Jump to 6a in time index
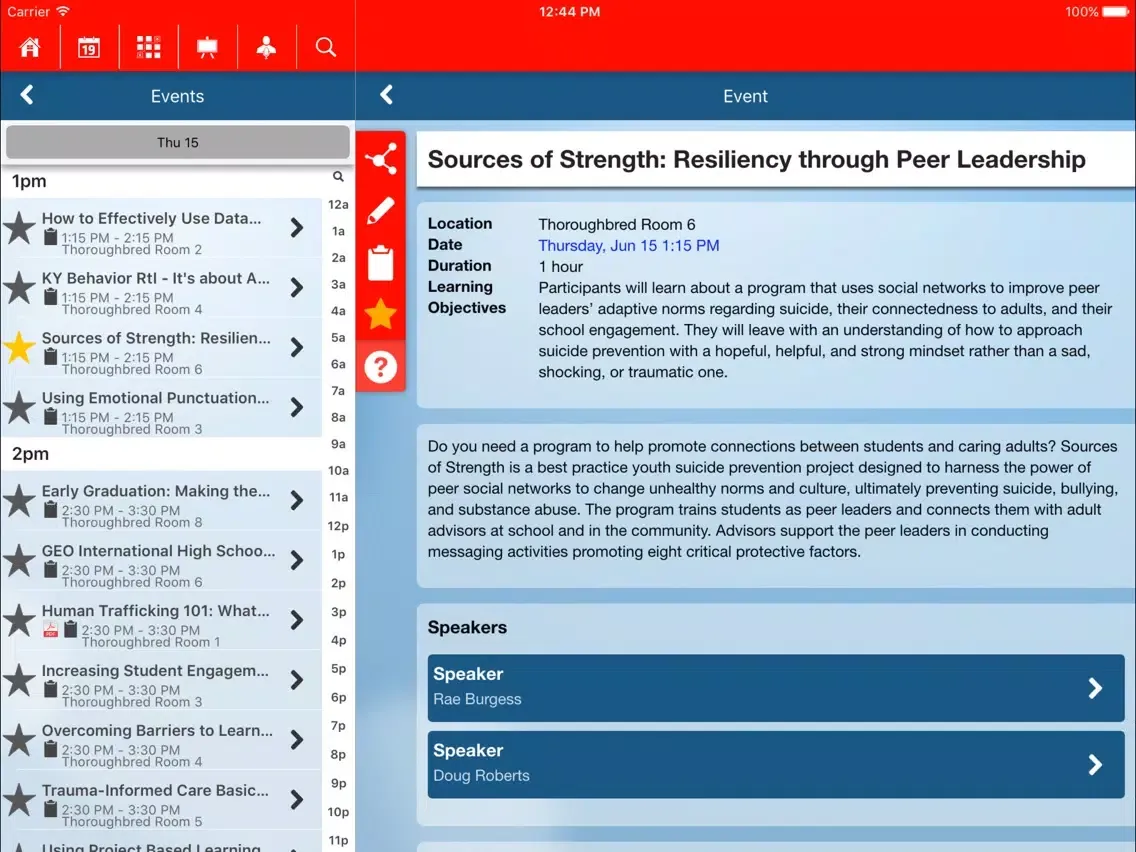This screenshot has height=852, width=1136. [338, 364]
